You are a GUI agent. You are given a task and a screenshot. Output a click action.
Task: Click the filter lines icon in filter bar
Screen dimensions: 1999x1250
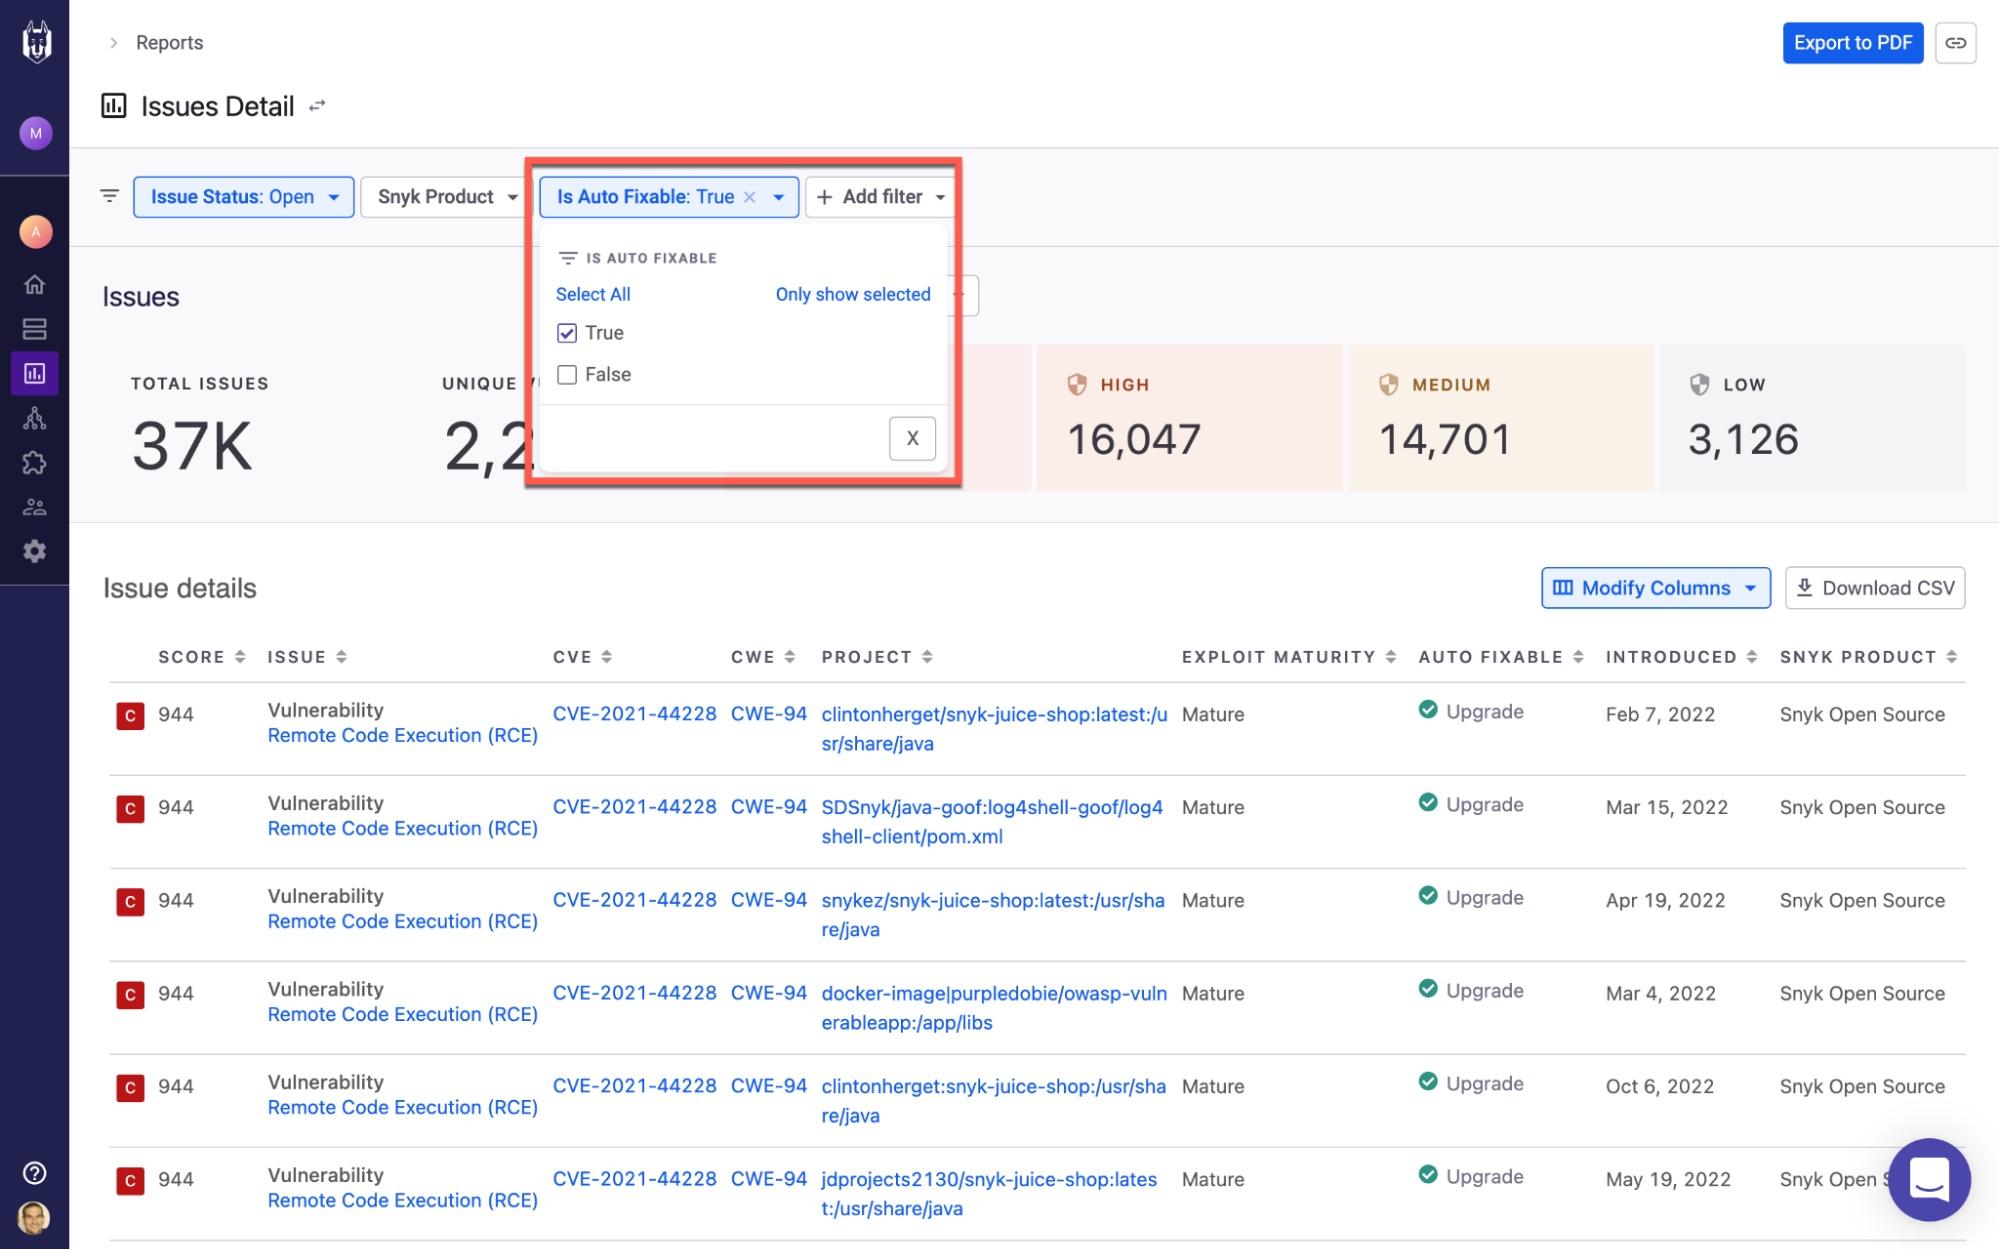click(x=110, y=196)
